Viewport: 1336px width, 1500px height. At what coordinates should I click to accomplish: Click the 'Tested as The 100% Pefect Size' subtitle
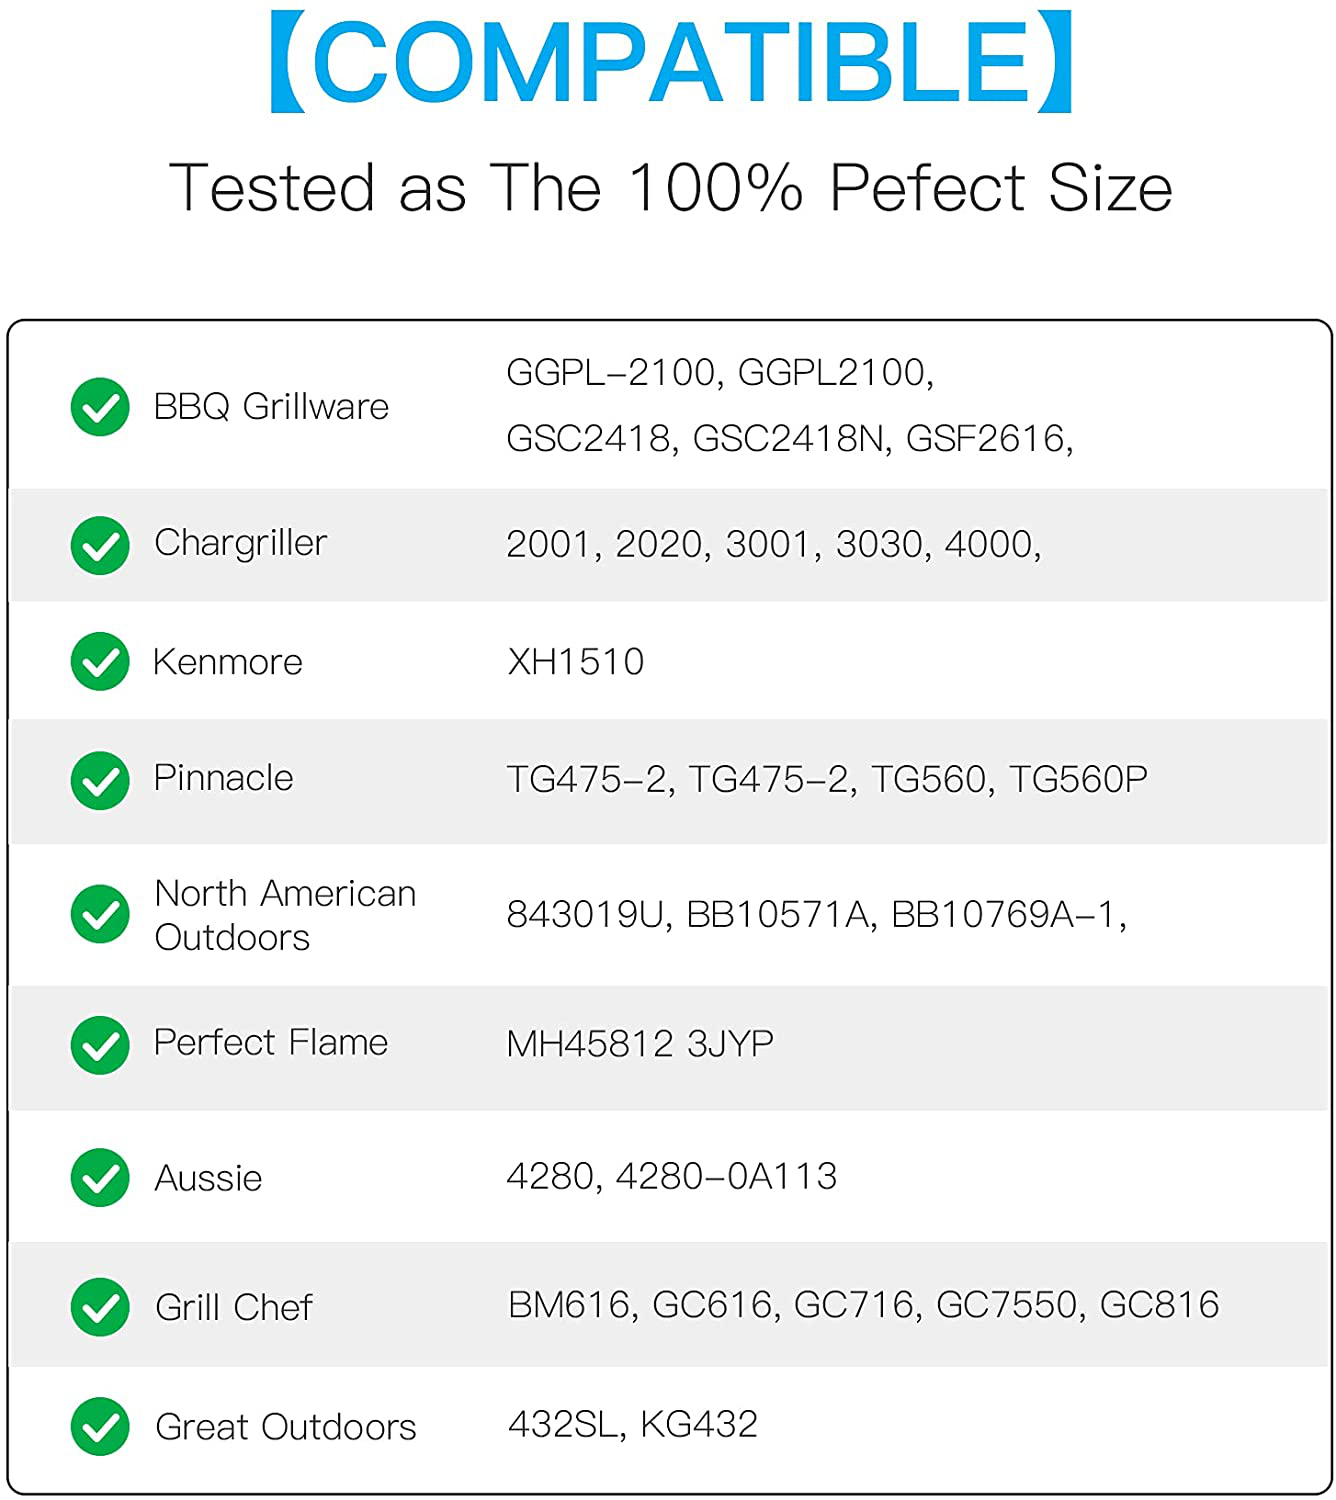click(x=671, y=188)
